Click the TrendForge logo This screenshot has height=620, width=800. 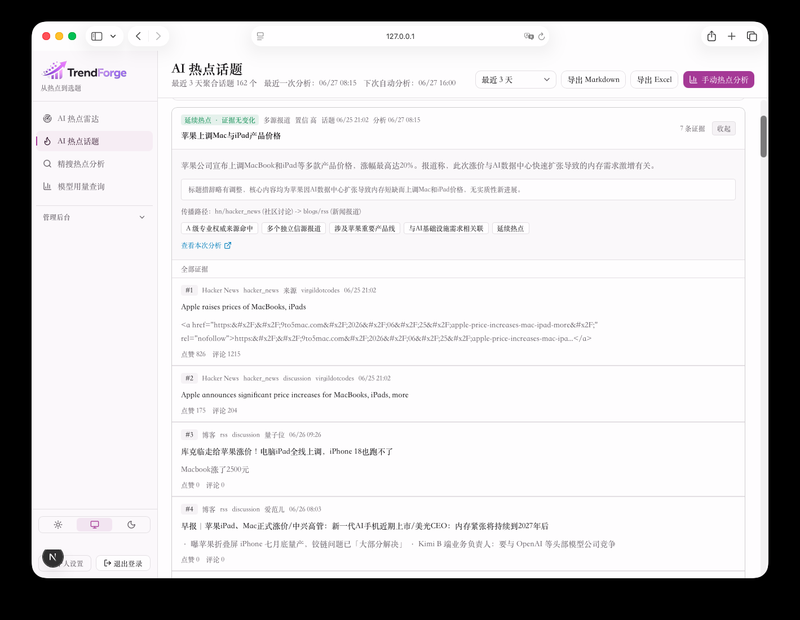click(x=84, y=71)
